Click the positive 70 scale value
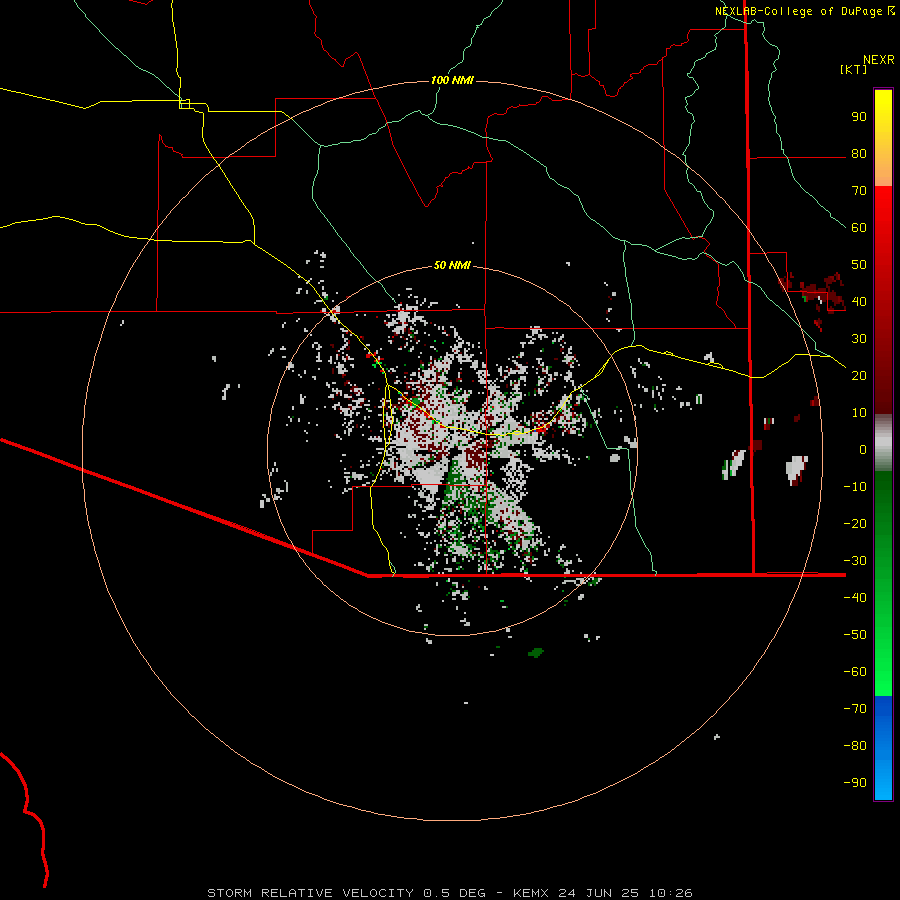The height and width of the screenshot is (900, 900). click(x=859, y=191)
